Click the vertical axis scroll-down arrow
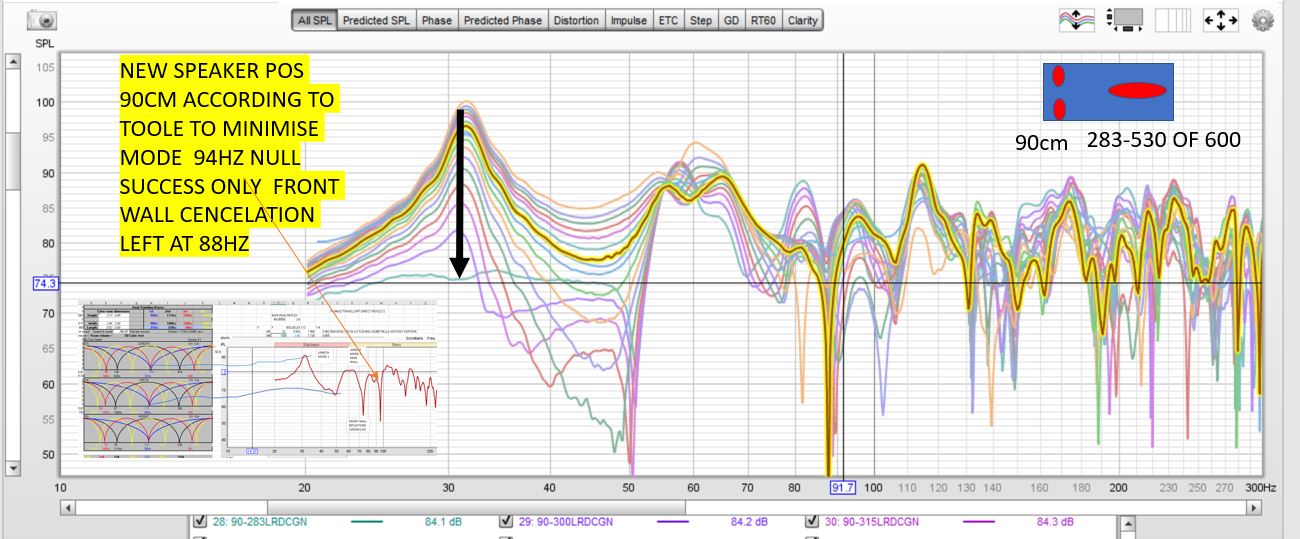This screenshot has width=1300, height=539. click(x=13, y=468)
